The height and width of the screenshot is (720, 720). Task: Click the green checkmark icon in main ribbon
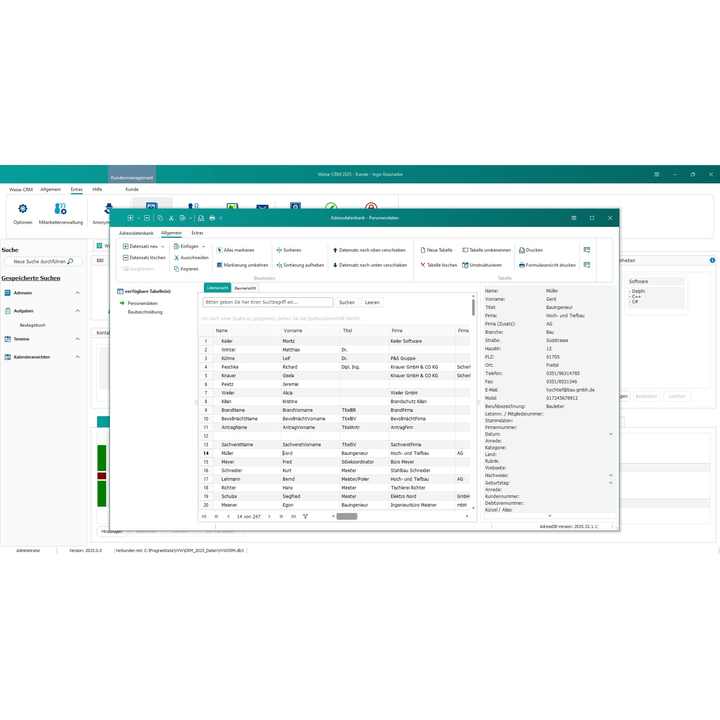coord(331,206)
